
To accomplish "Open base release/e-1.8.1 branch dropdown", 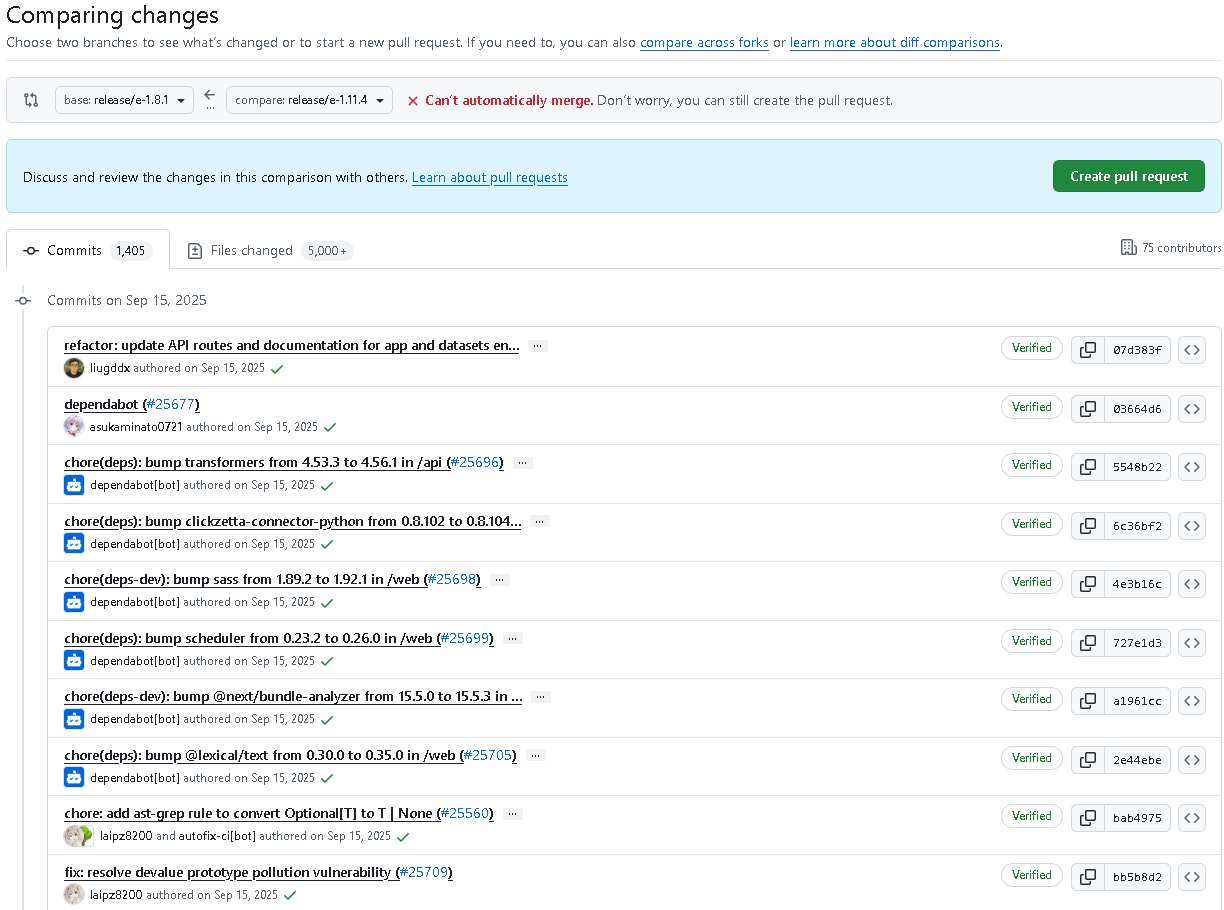I will coord(124,100).
